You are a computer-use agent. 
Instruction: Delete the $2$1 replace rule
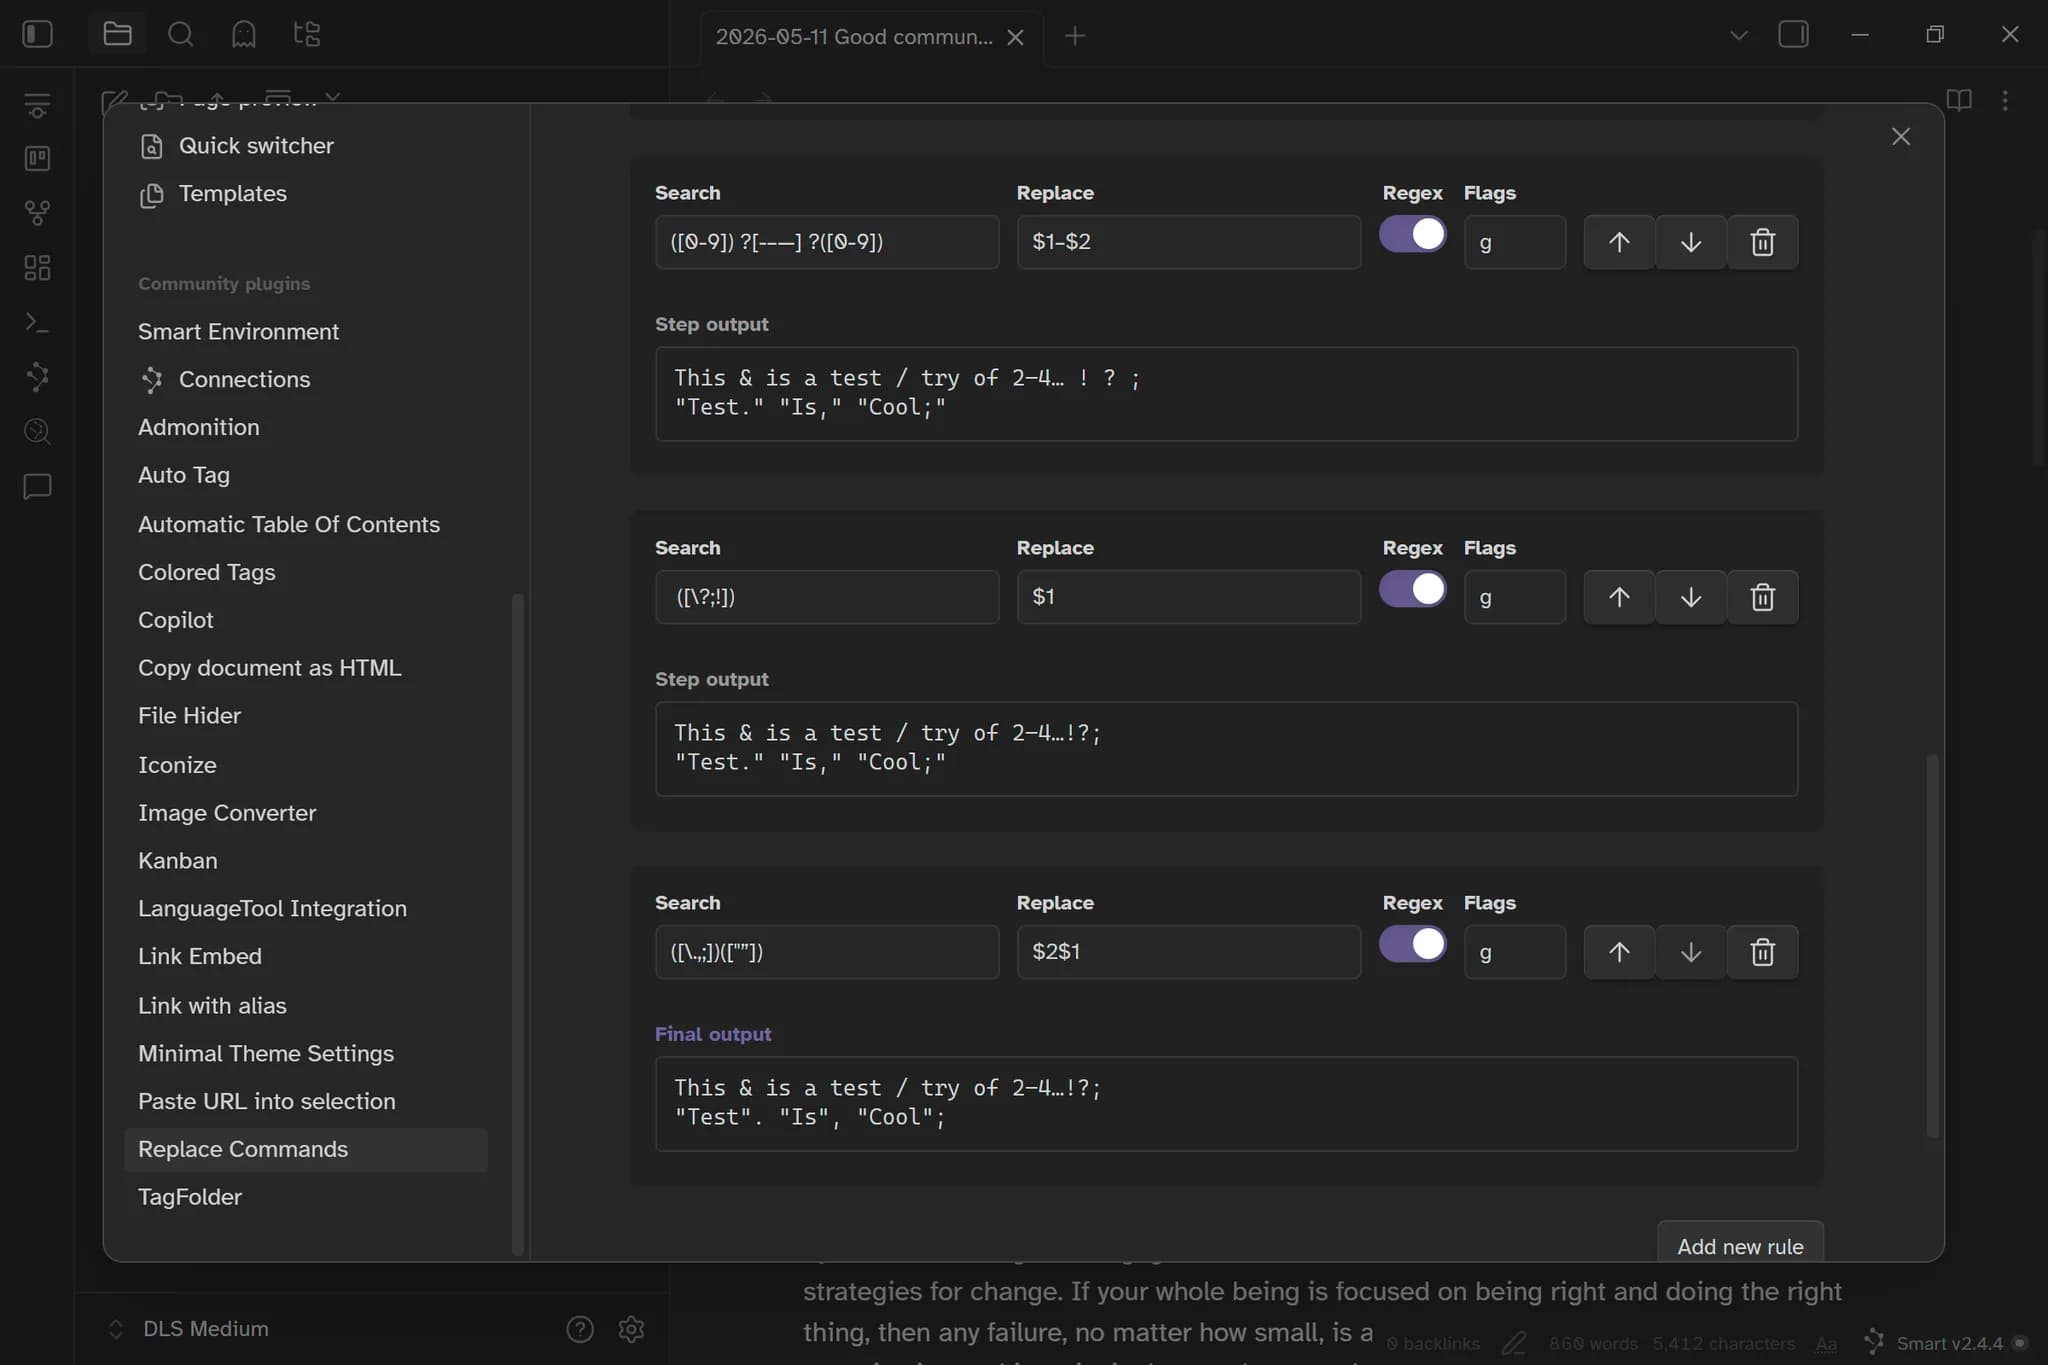[x=1763, y=952]
